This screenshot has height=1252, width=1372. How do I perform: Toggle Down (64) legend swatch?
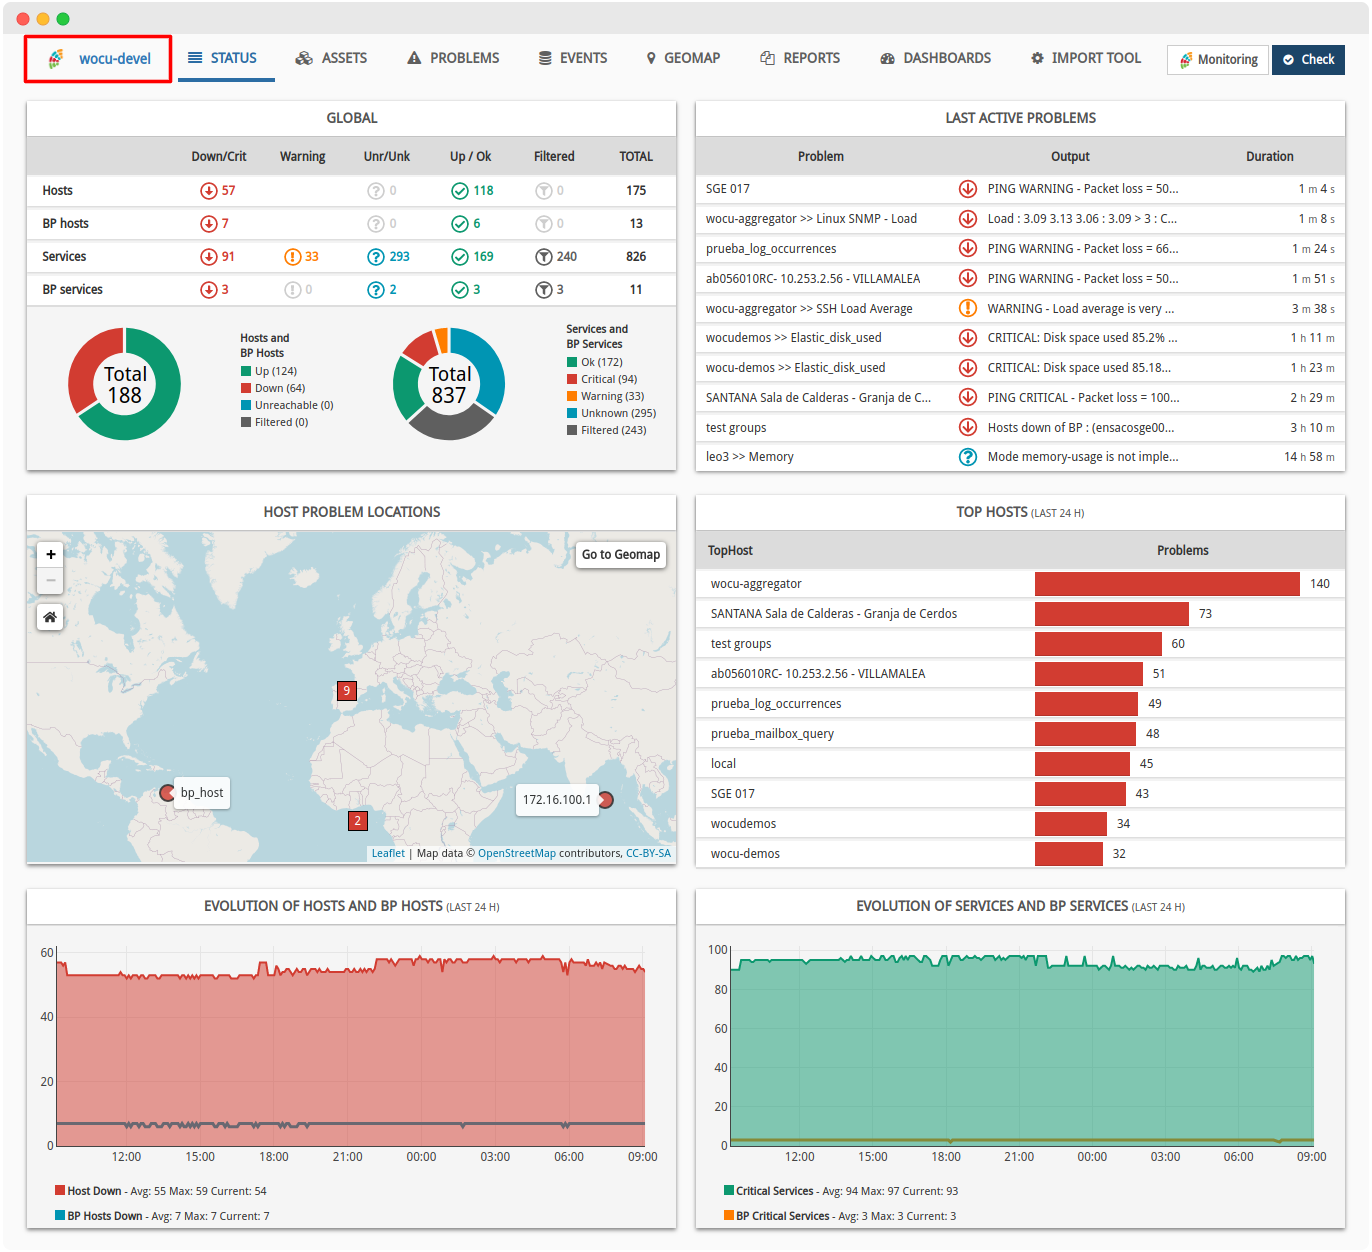tap(246, 388)
